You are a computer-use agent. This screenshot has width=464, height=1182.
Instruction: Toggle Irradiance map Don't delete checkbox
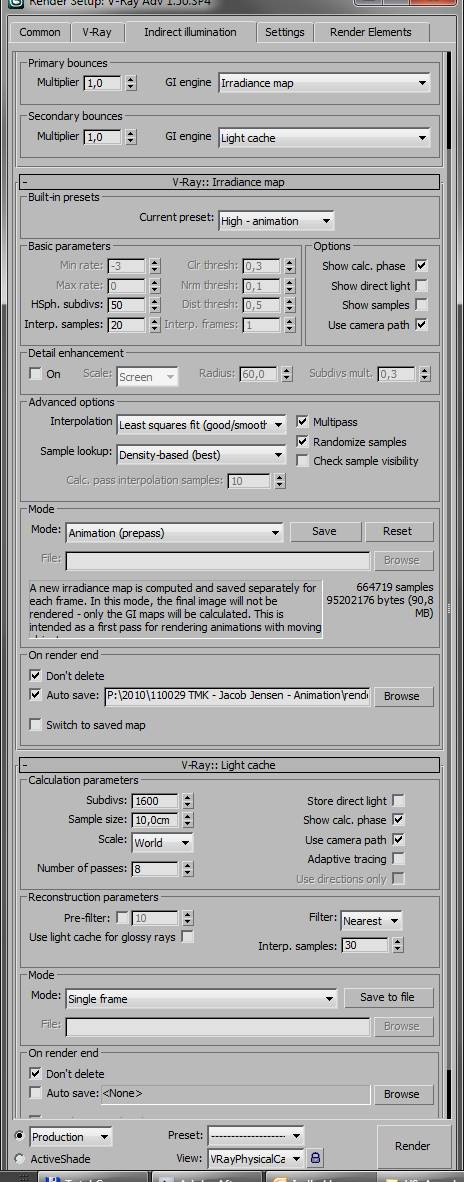35,675
